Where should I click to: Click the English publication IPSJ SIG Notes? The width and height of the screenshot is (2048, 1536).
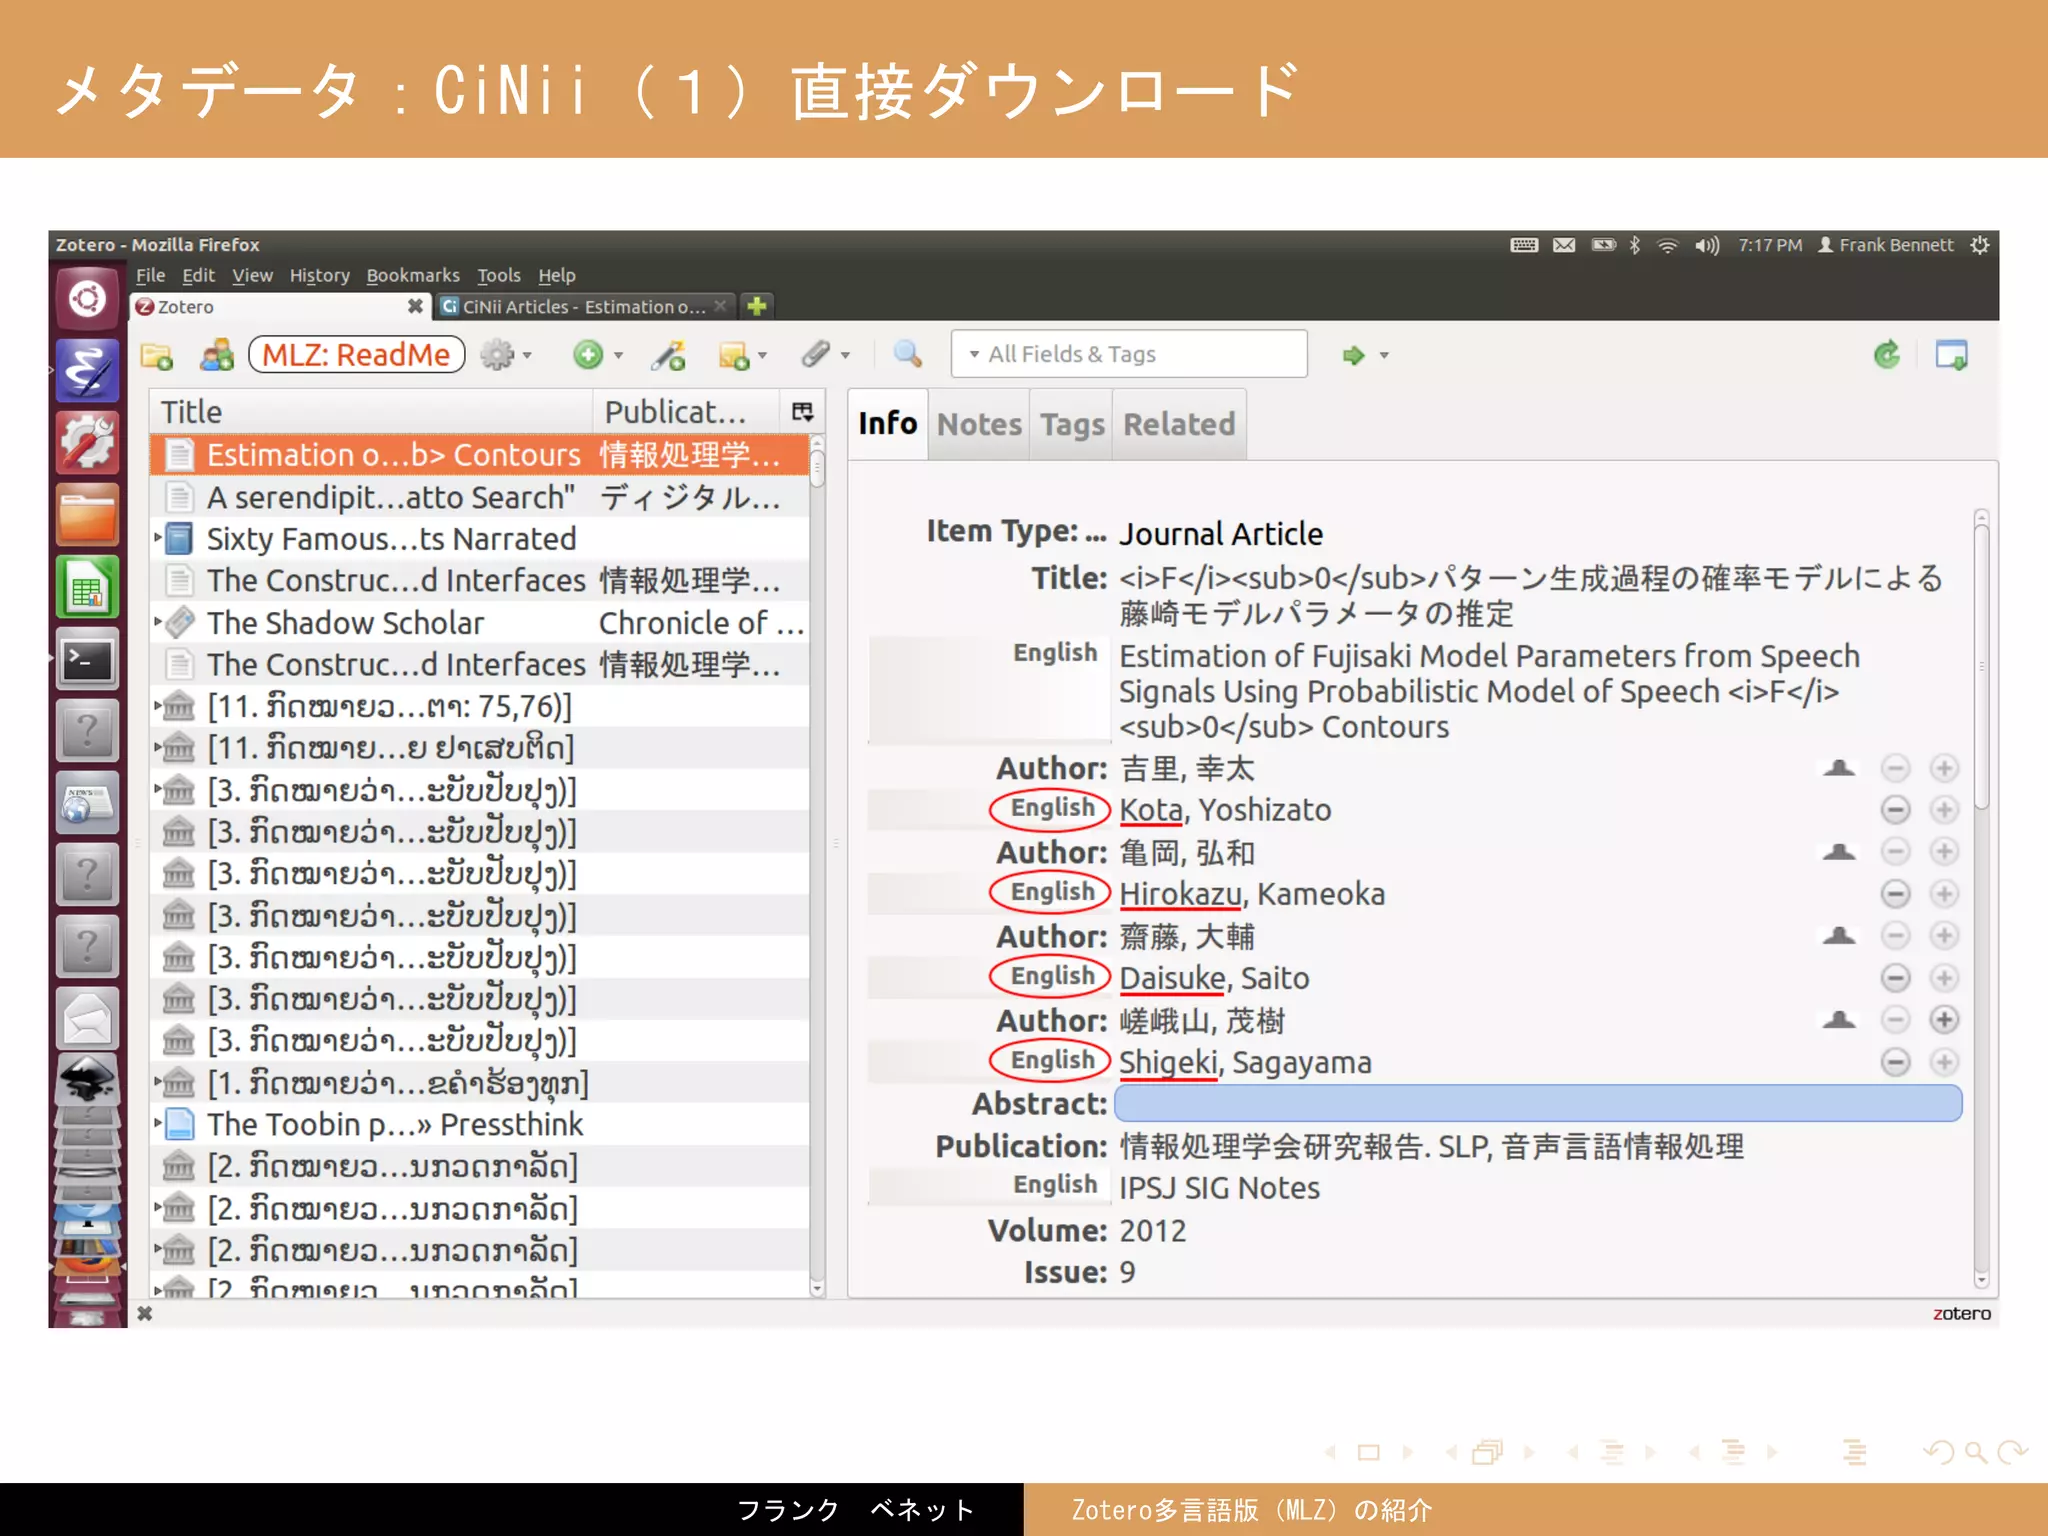pos(1219,1188)
